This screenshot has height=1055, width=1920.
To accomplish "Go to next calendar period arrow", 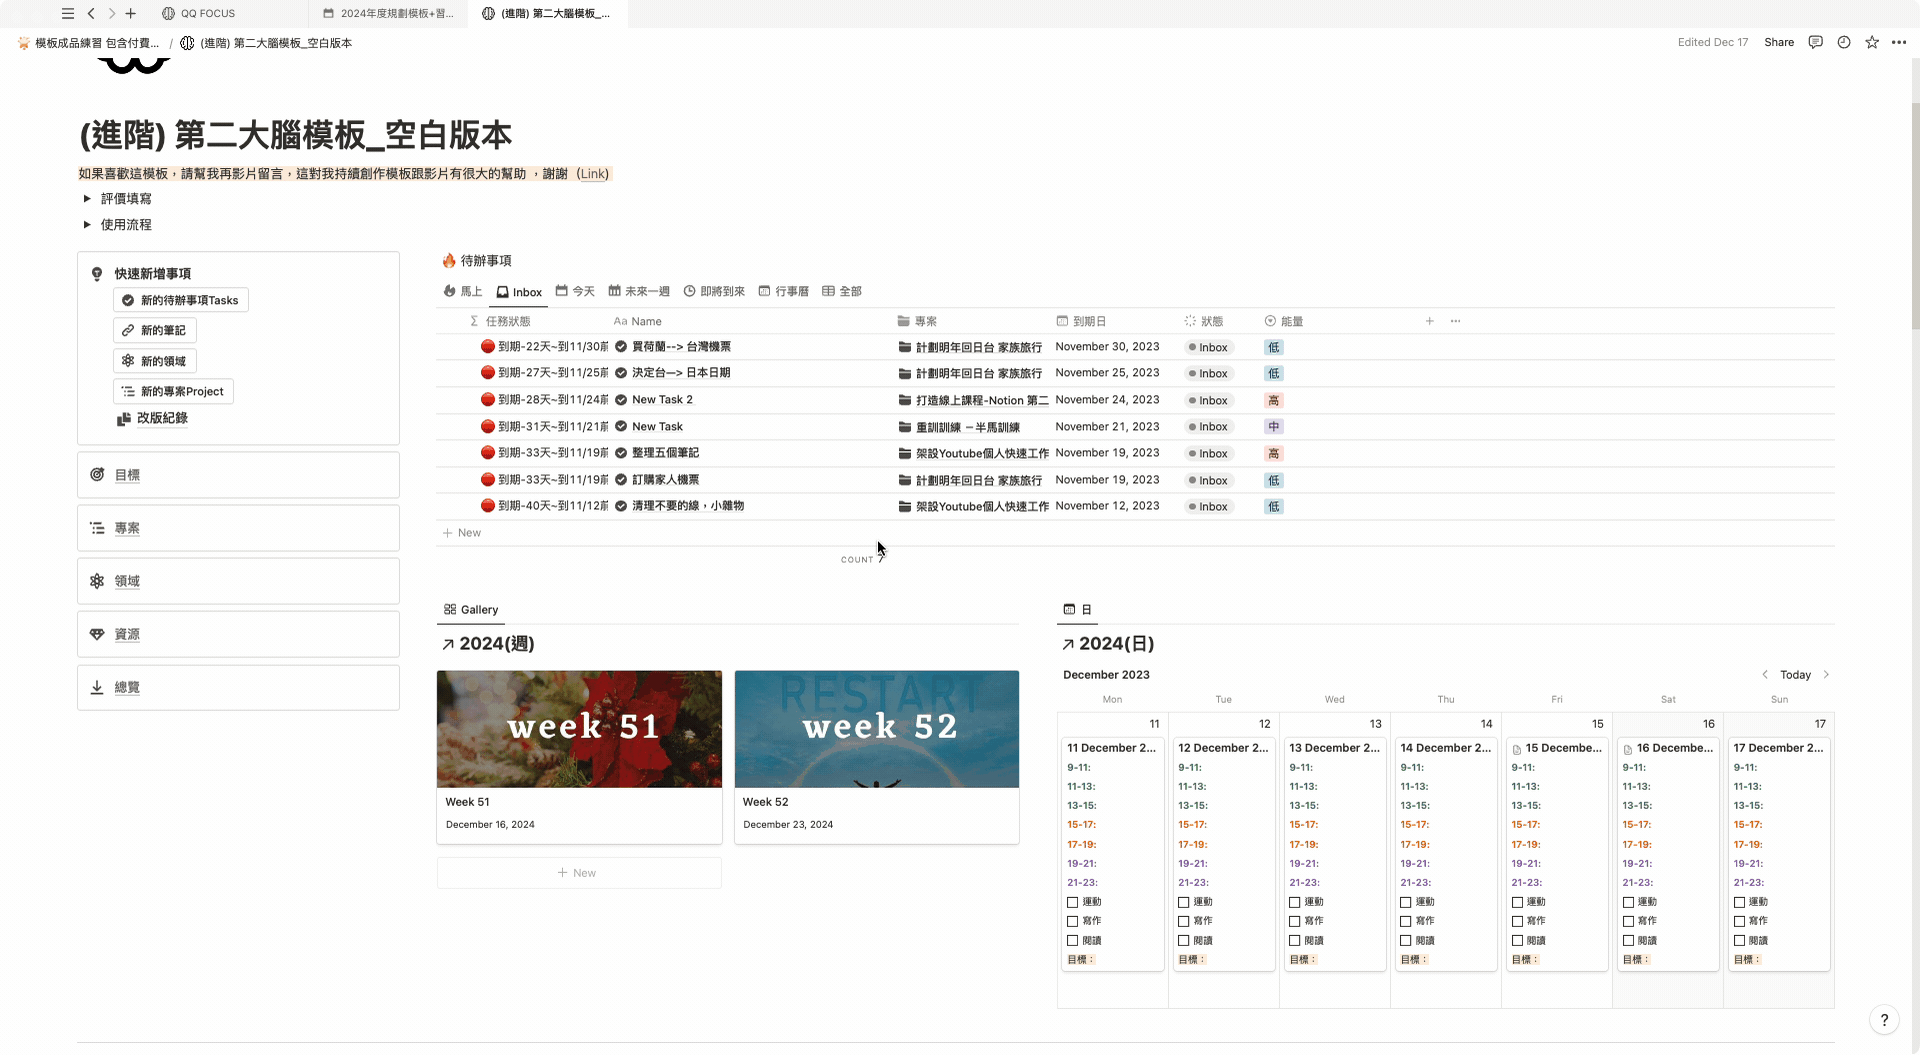I will click(1826, 675).
